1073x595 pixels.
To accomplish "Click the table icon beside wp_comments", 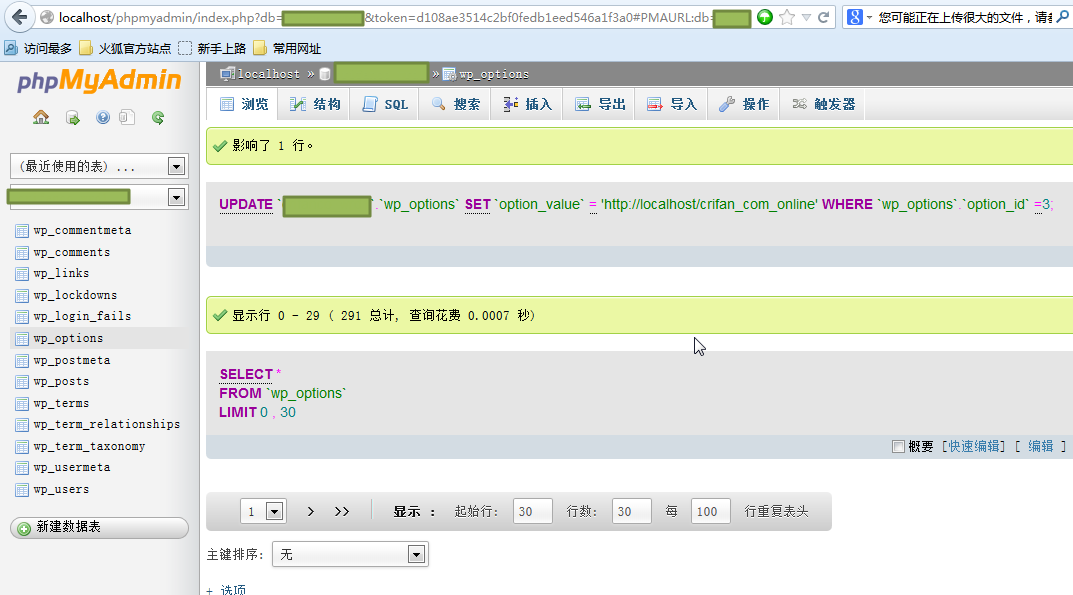I will [22, 253].
